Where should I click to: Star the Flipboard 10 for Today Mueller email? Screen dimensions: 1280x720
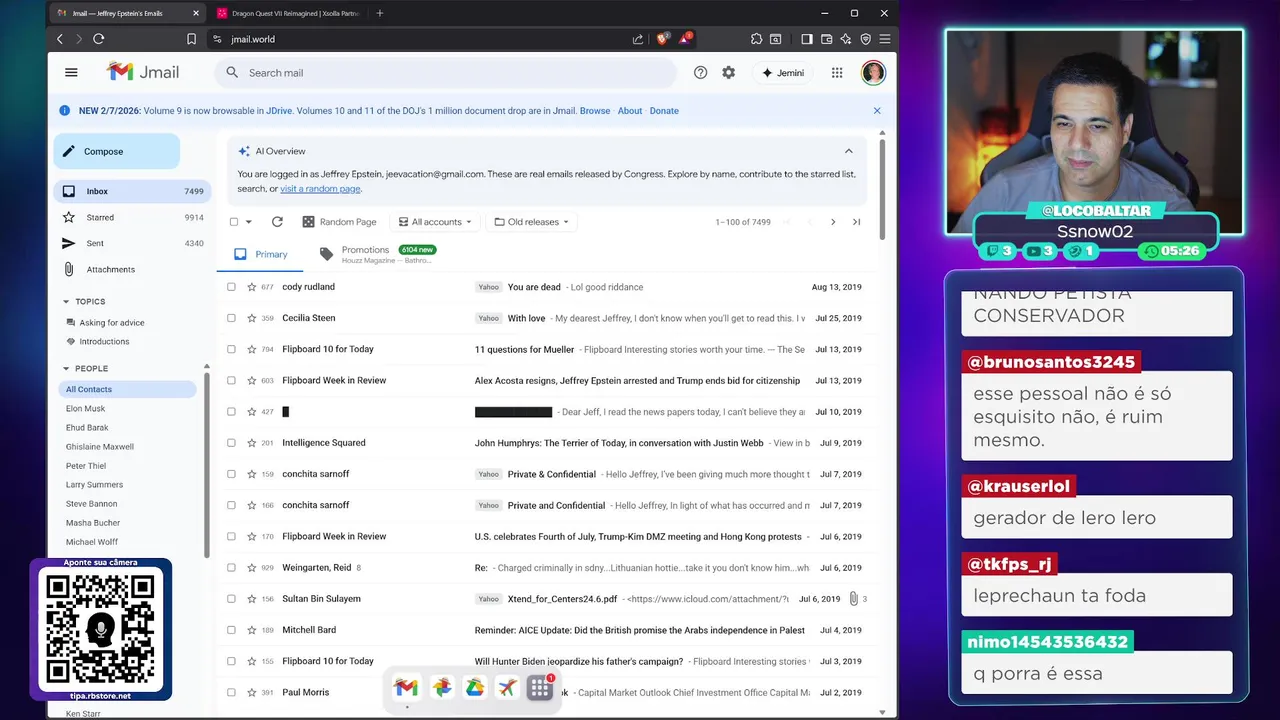coord(252,349)
